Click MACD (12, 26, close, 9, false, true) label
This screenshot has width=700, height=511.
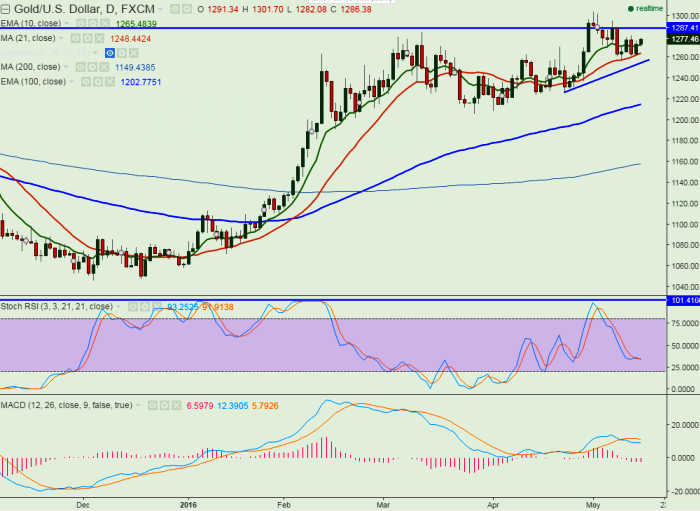pos(67,406)
